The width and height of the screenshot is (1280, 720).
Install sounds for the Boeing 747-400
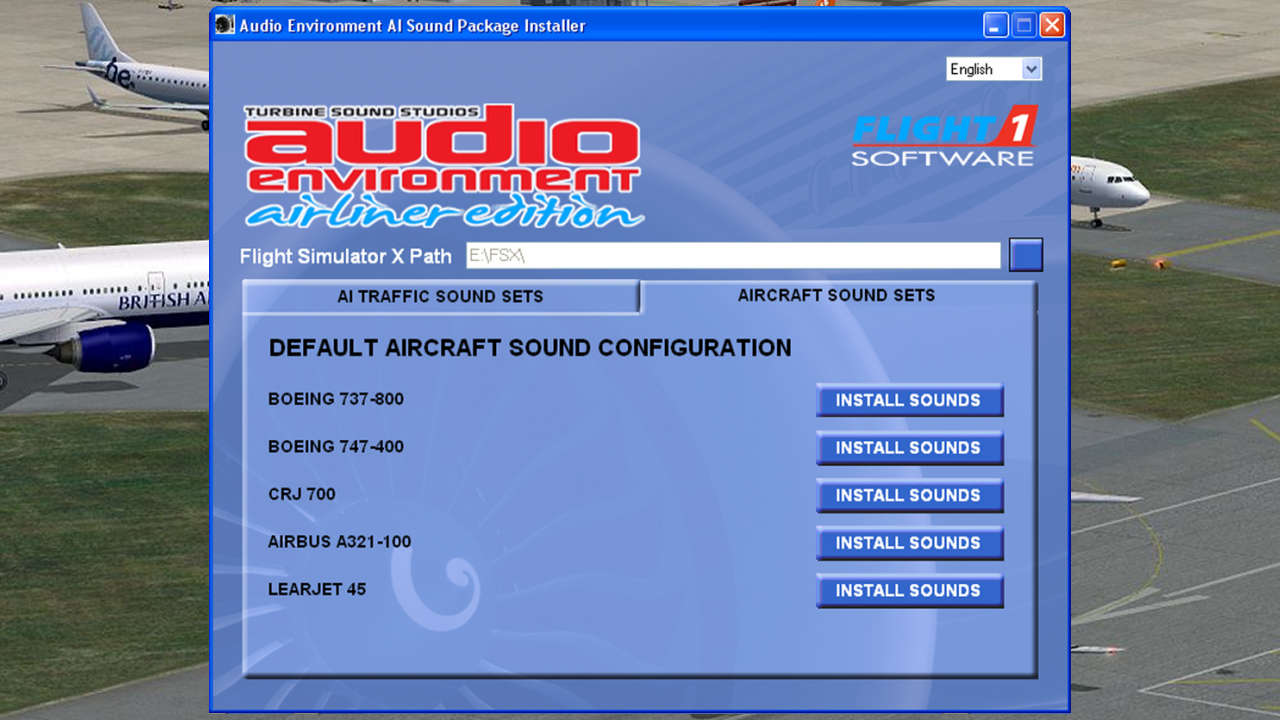(909, 448)
